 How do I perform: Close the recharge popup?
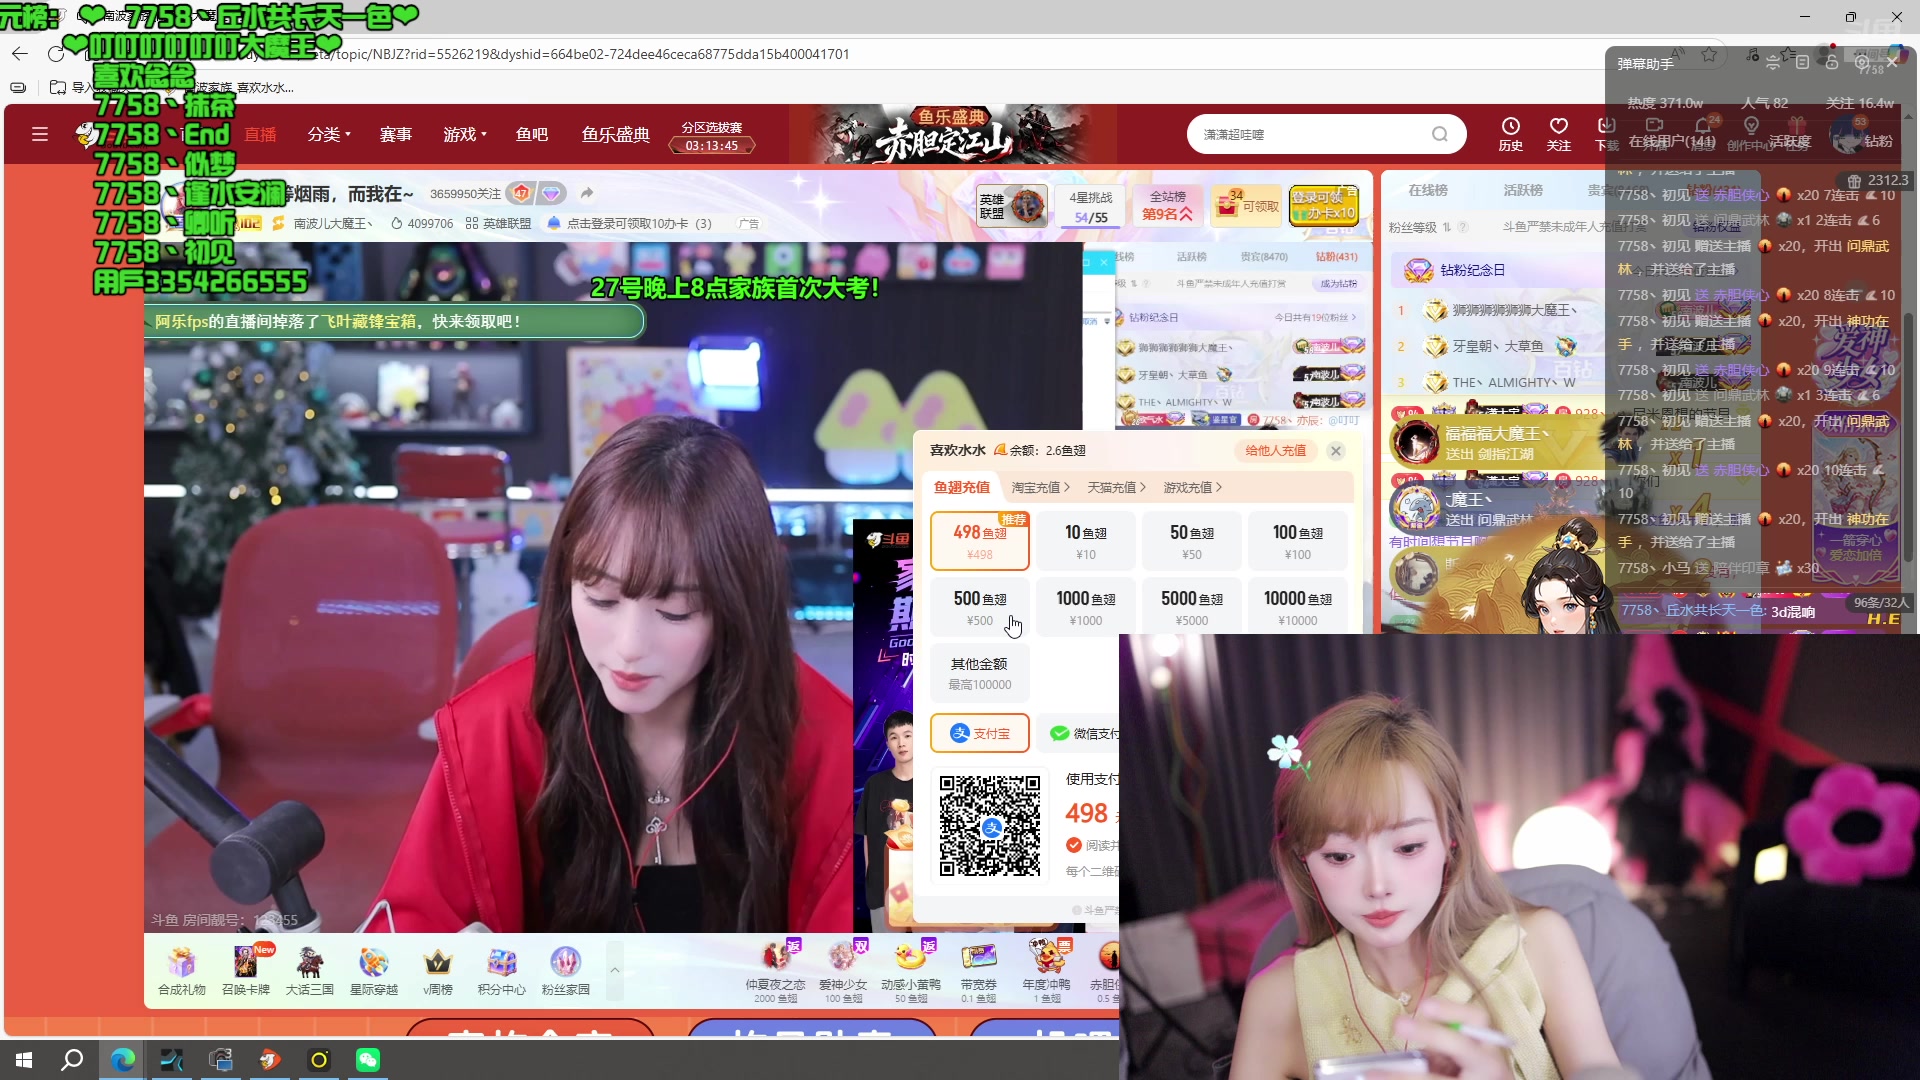point(1336,451)
